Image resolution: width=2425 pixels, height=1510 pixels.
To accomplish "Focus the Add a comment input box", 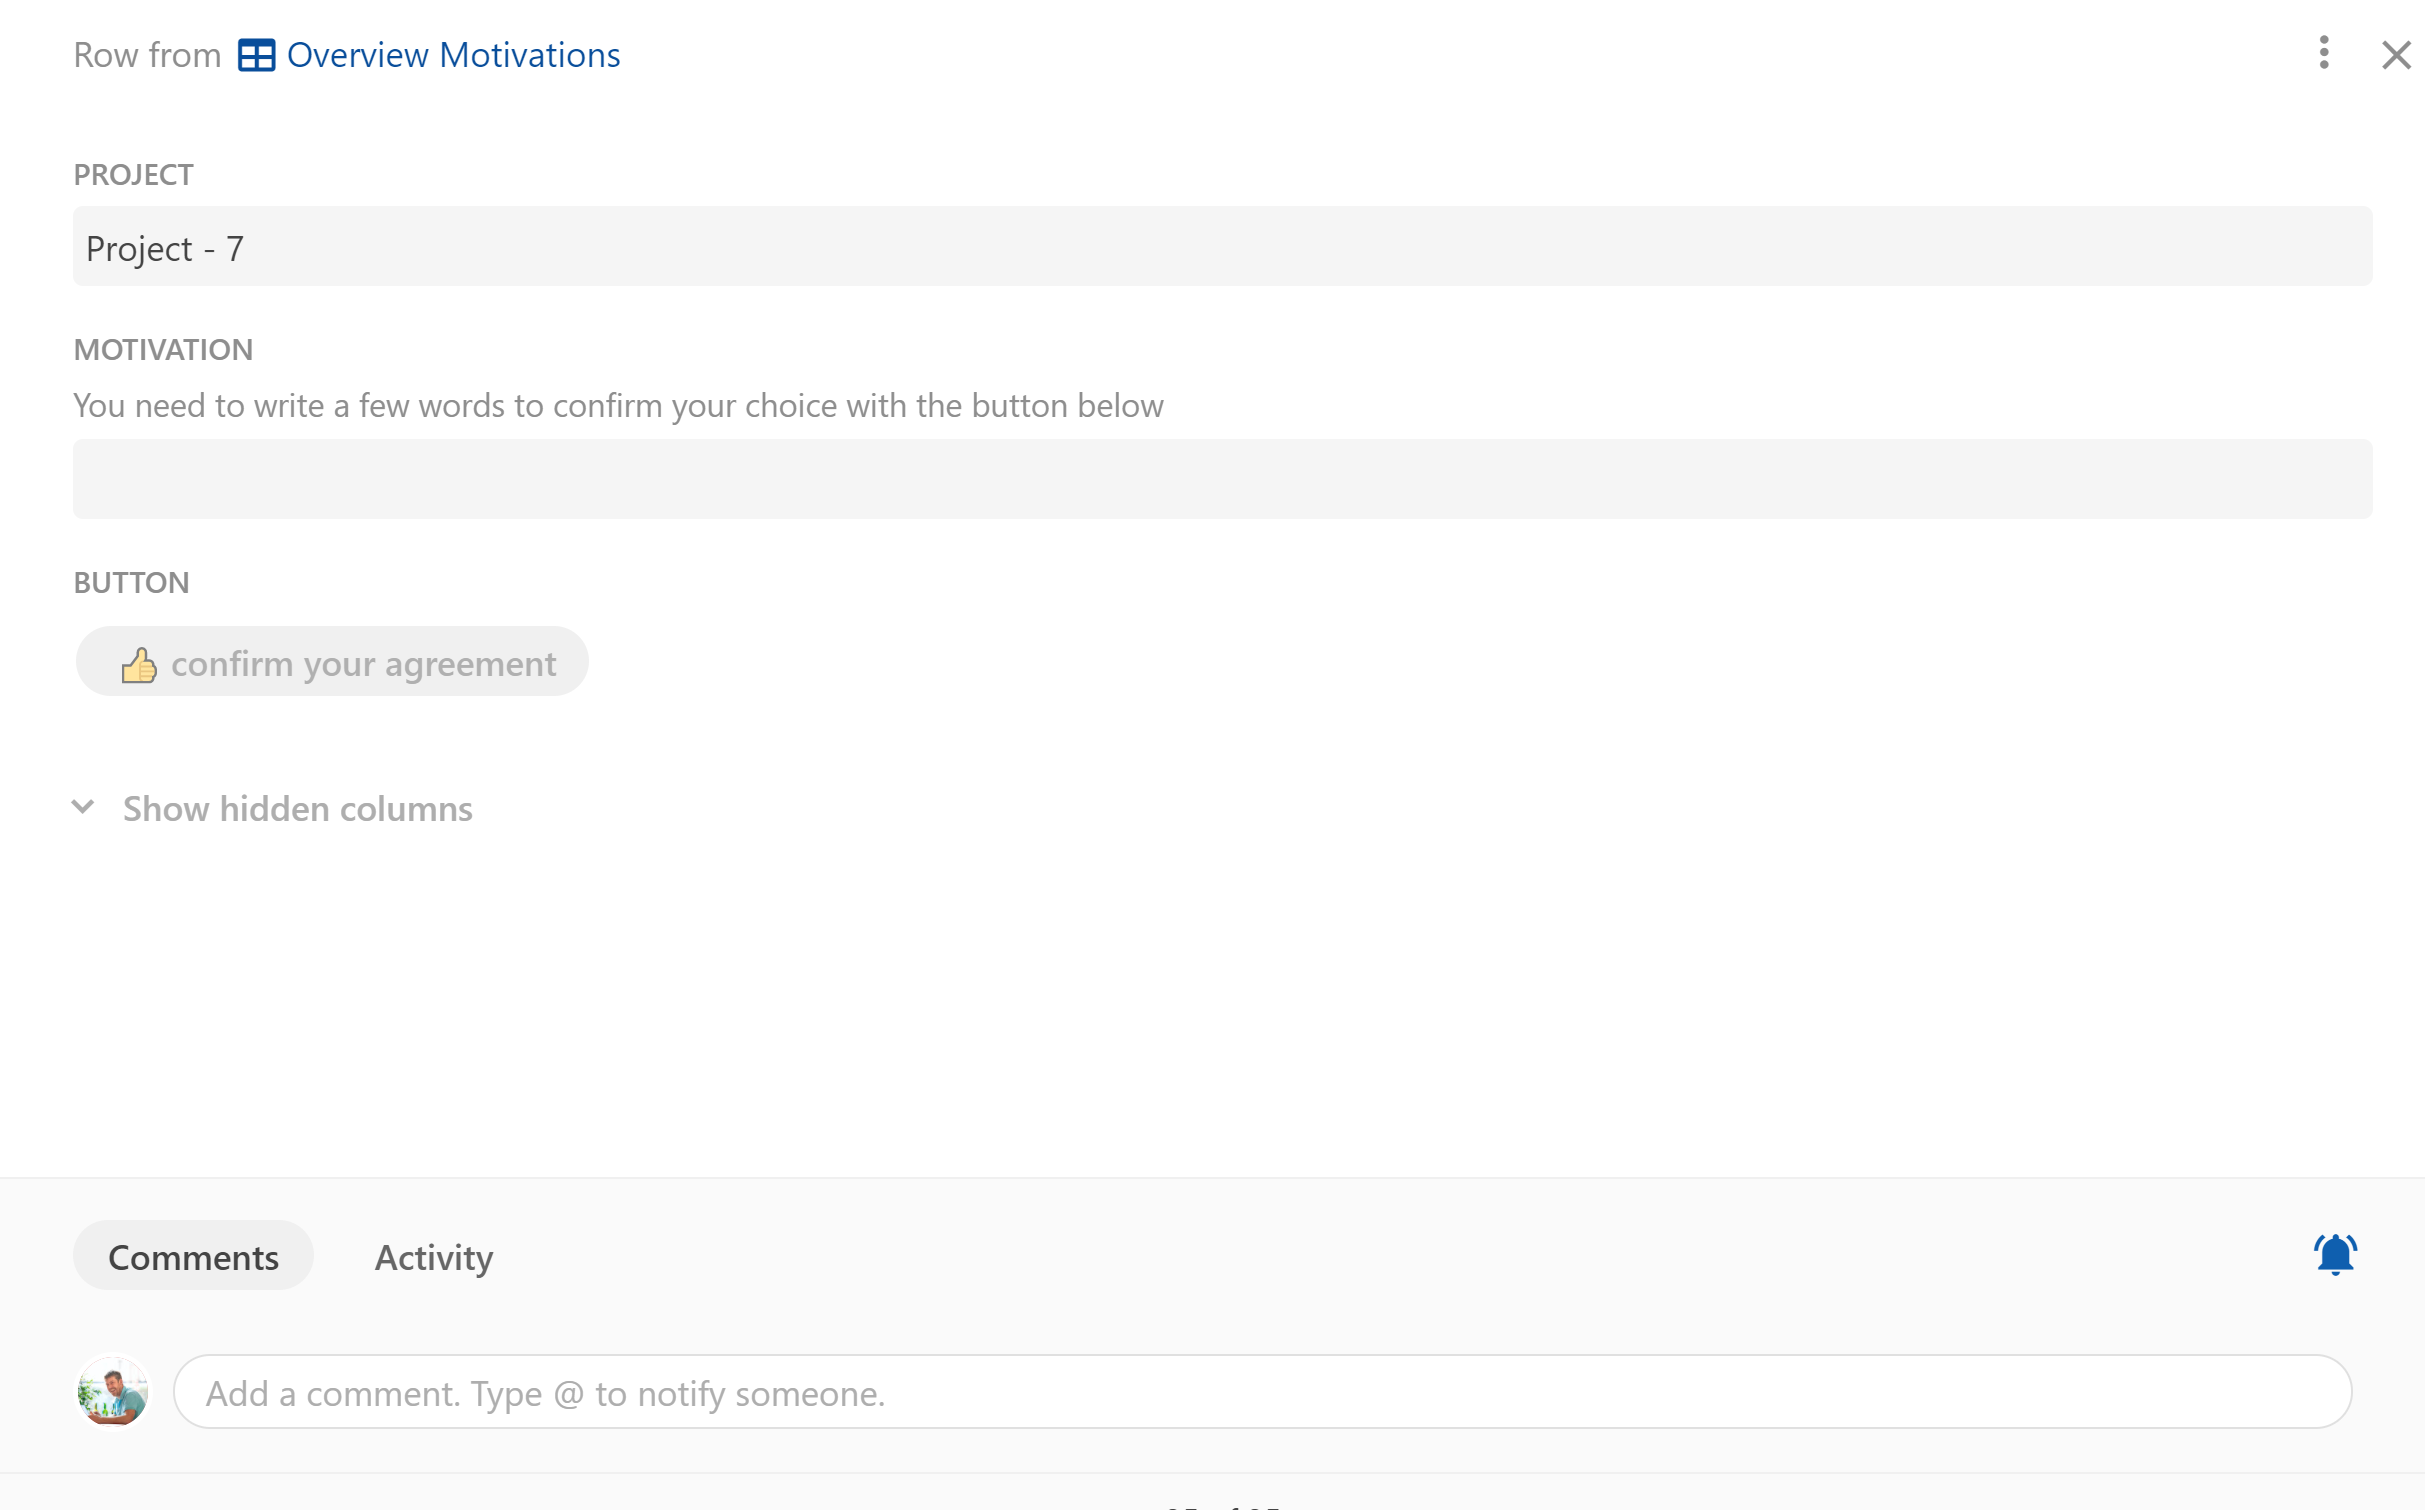I will pyautogui.click(x=1261, y=1392).
